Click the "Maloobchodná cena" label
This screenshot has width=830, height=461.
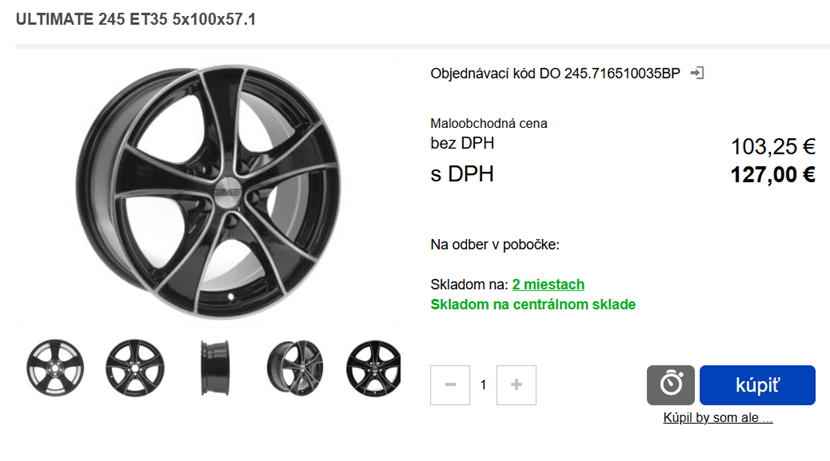[489, 124]
